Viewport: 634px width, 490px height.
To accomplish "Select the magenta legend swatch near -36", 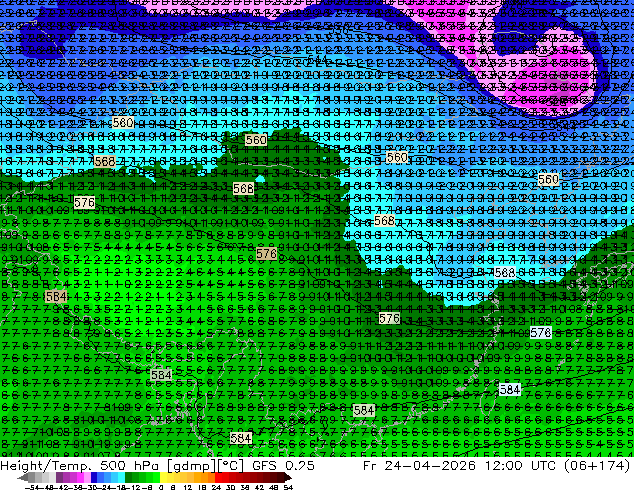I will [x=80, y=478].
